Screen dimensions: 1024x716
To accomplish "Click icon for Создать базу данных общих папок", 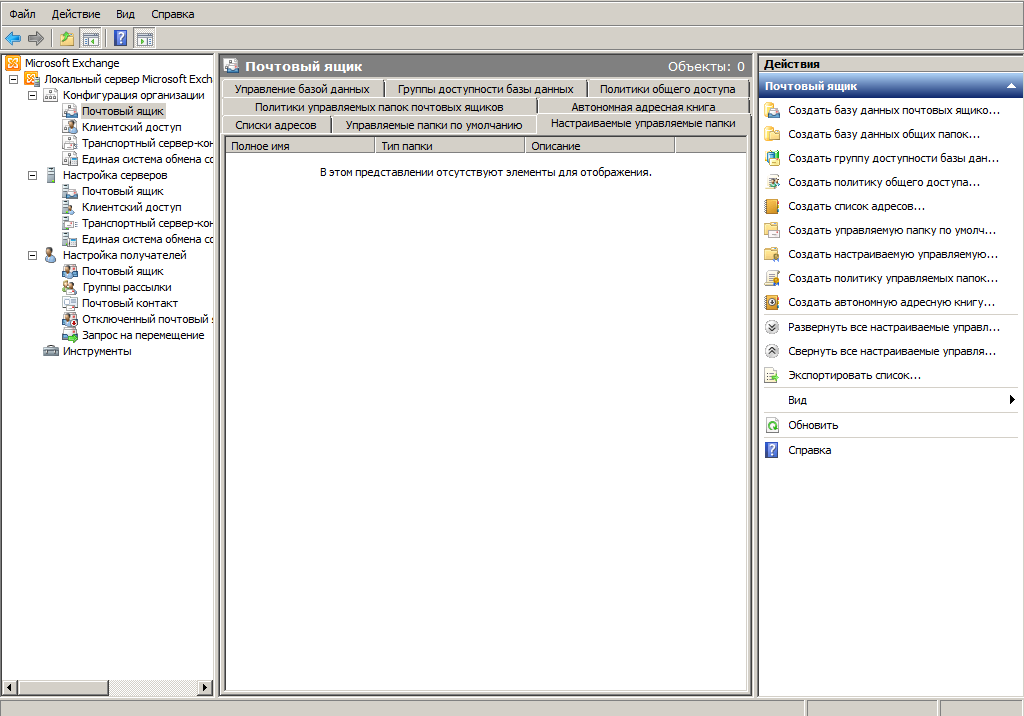I will (772, 134).
